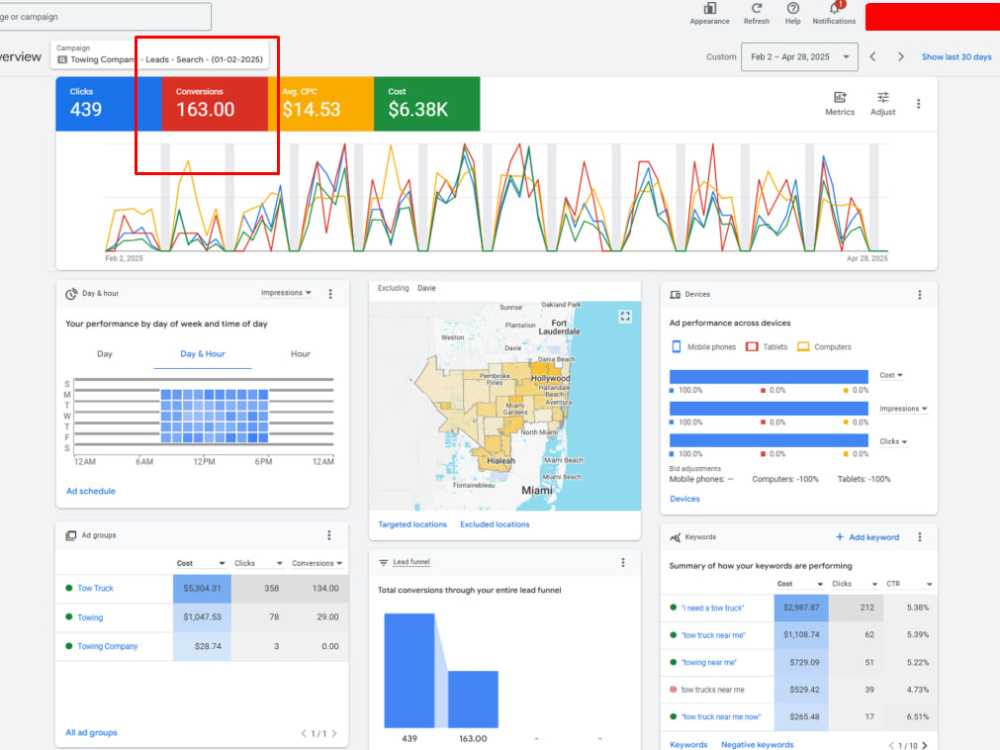The image size is (1000, 750).
Task: Click the campaign search input field
Action: click(x=105, y=17)
